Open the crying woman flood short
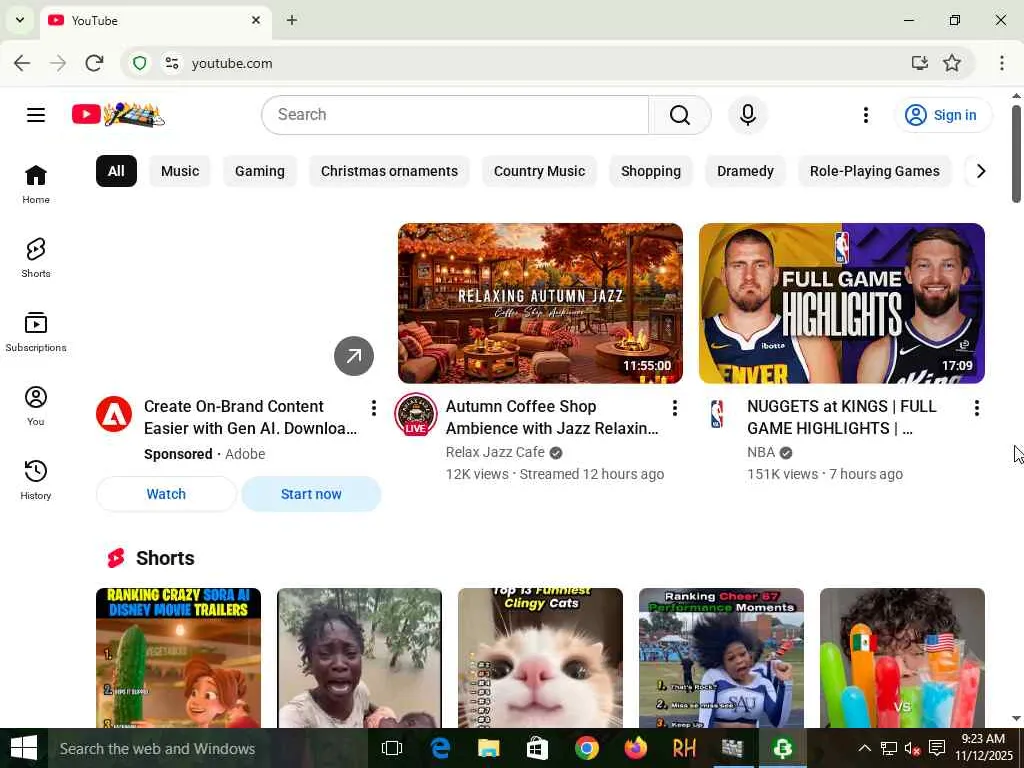The image size is (1024, 768). [x=359, y=658]
